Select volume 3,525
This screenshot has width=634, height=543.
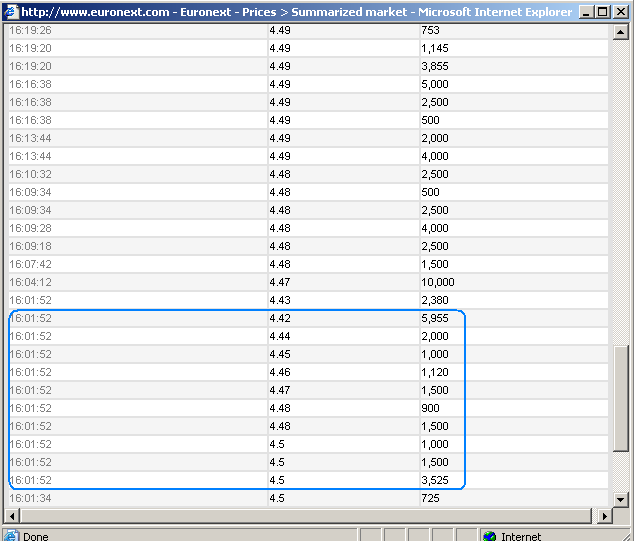(x=435, y=480)
